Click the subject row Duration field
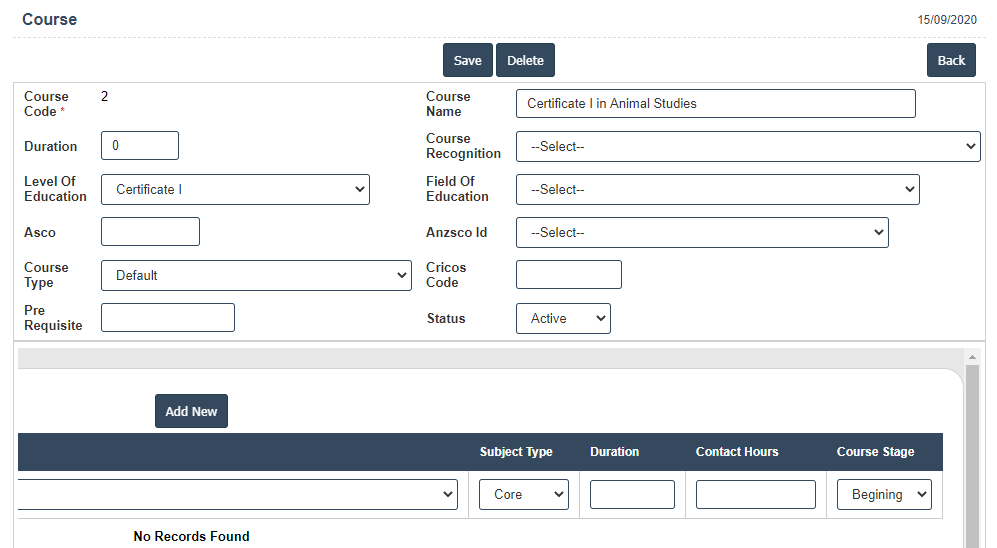Screen dimensions: 997x548 click(632, 495)
